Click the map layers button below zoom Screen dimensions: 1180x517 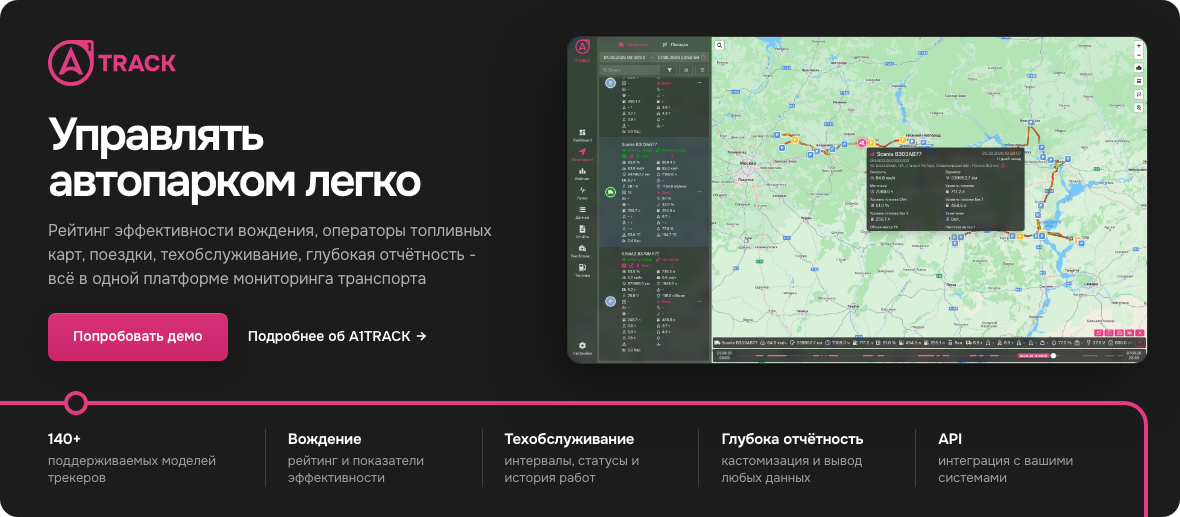click(x=1139, y=68)
